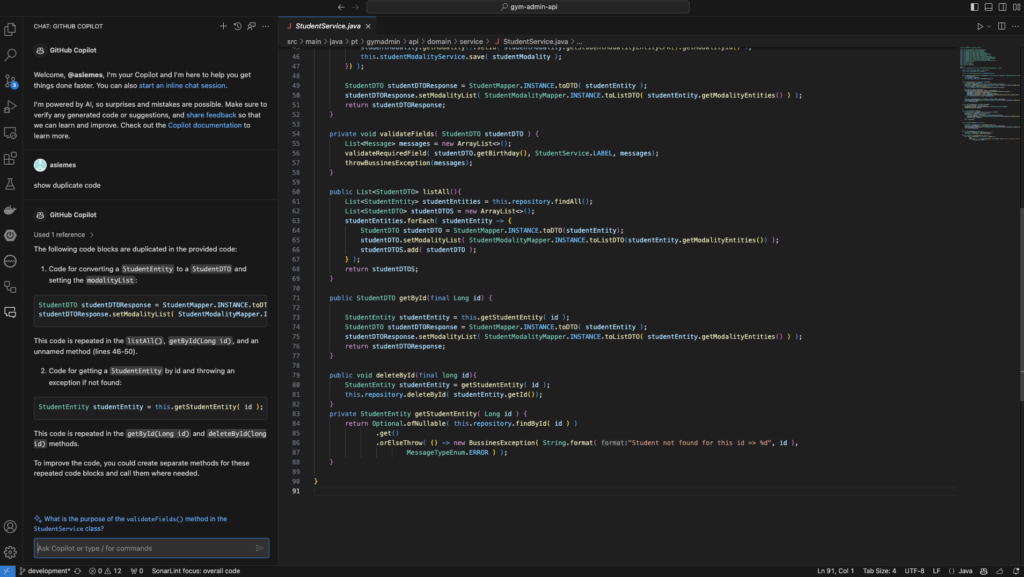Open SonarLint focus: overall code status item
The width and height of the screenshot is (1024, 577).
[196, 571]
